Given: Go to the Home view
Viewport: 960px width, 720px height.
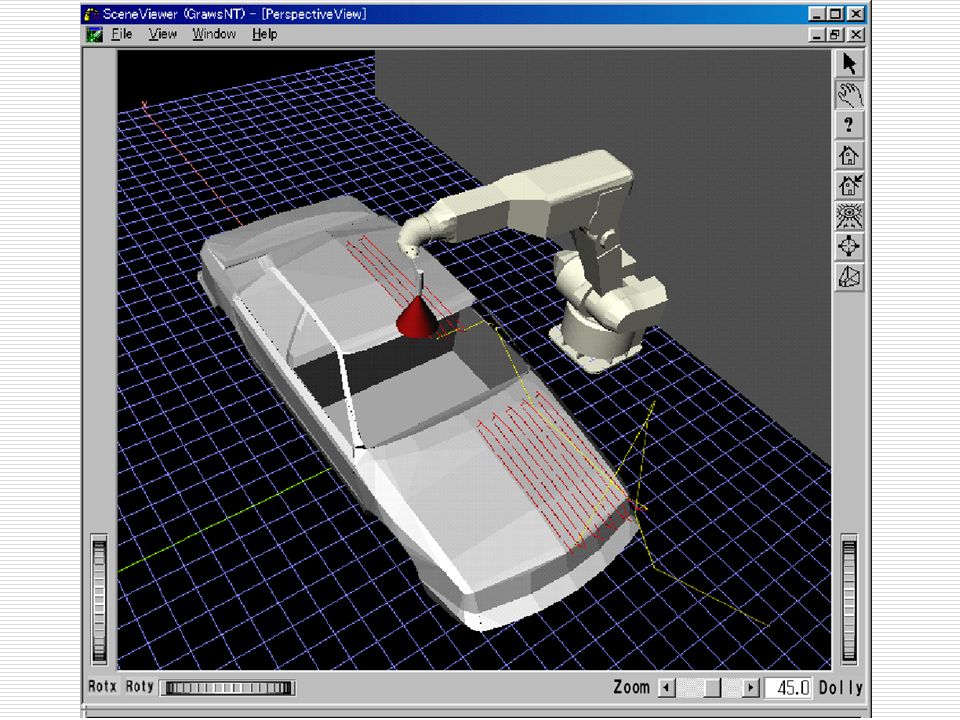Looking at the screenshot, I should (x=849, y=156).
